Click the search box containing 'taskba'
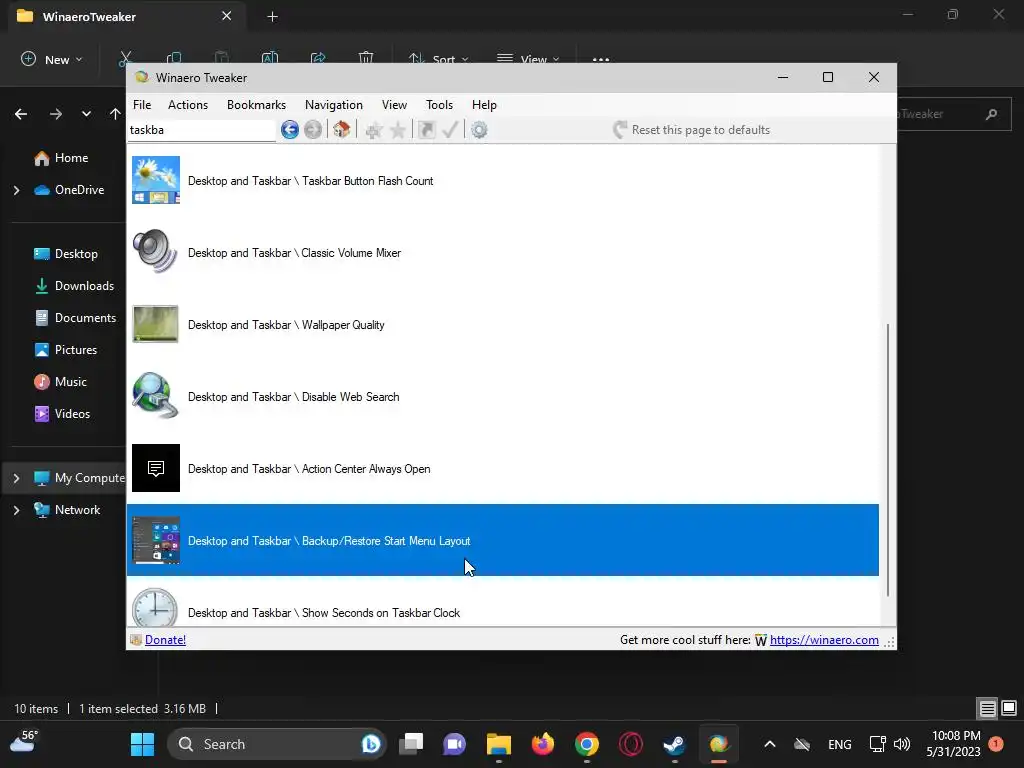This screenshot has height=768, width=1024. [201, 130]
